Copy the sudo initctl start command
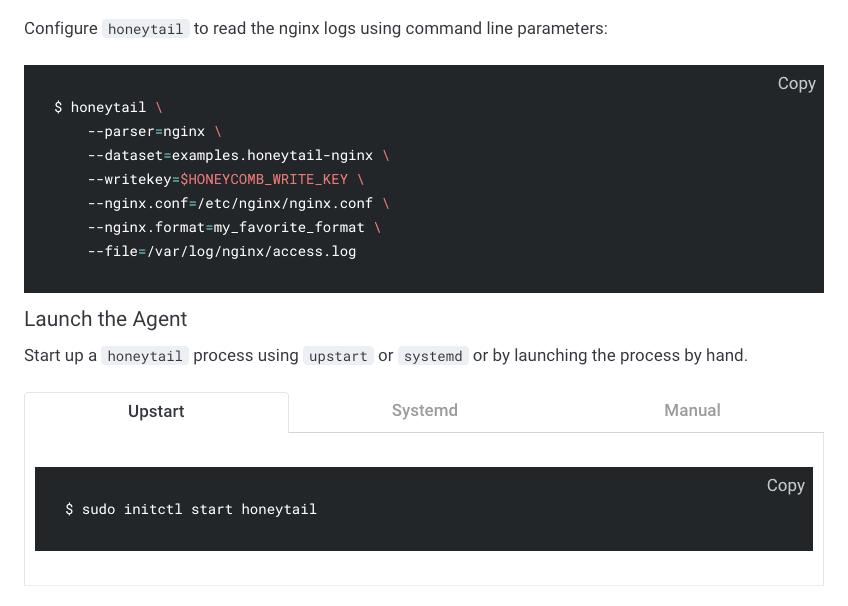The image size is (848, 606). tap(785, 485)
